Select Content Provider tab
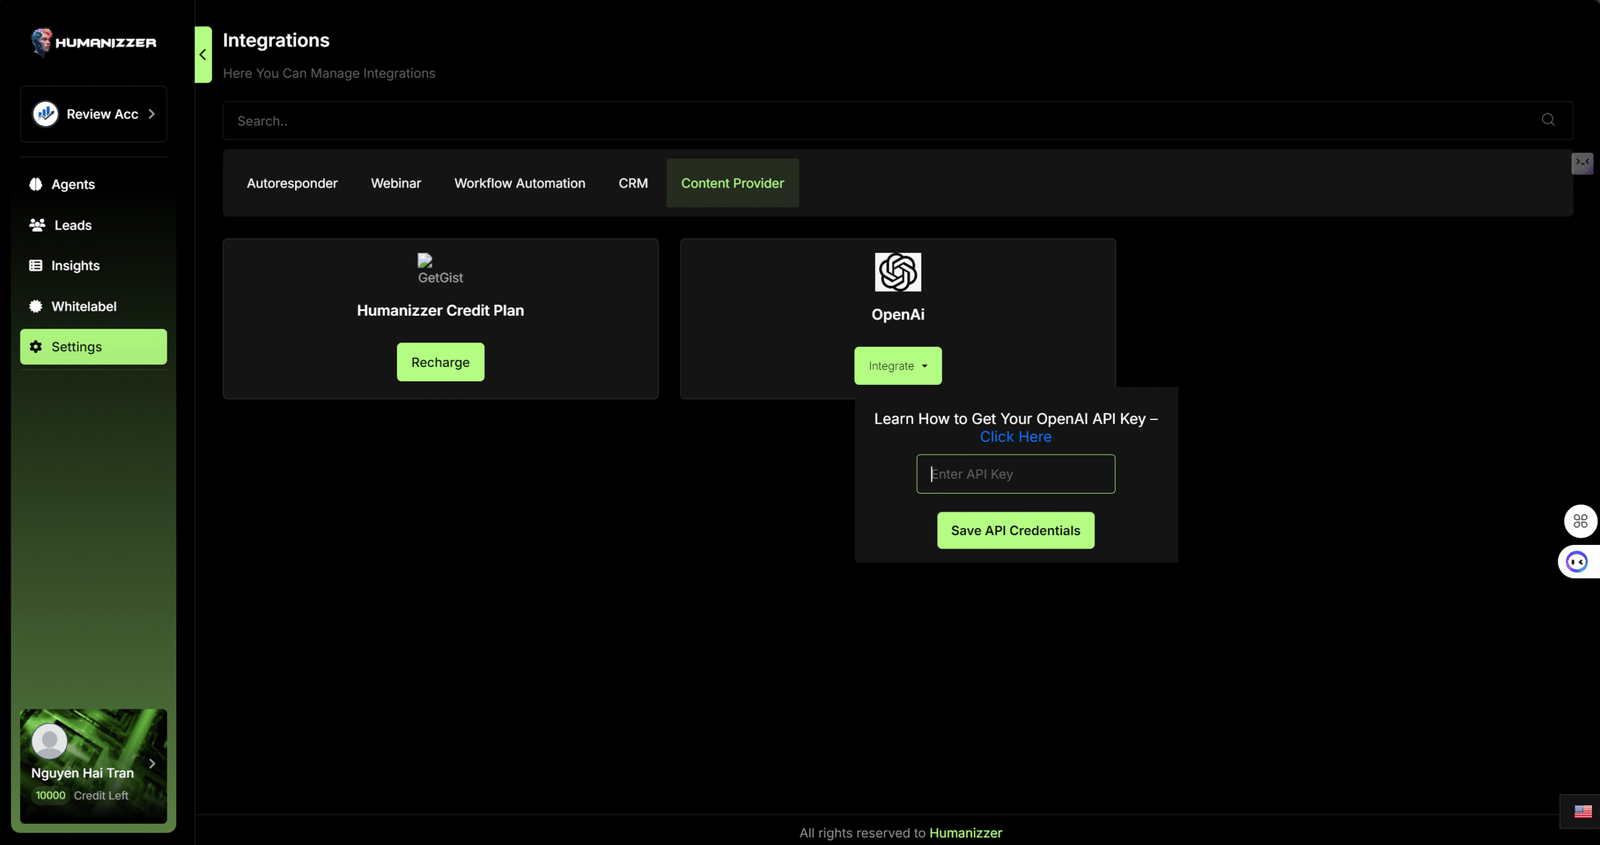1600x845 pixels. 733,183
